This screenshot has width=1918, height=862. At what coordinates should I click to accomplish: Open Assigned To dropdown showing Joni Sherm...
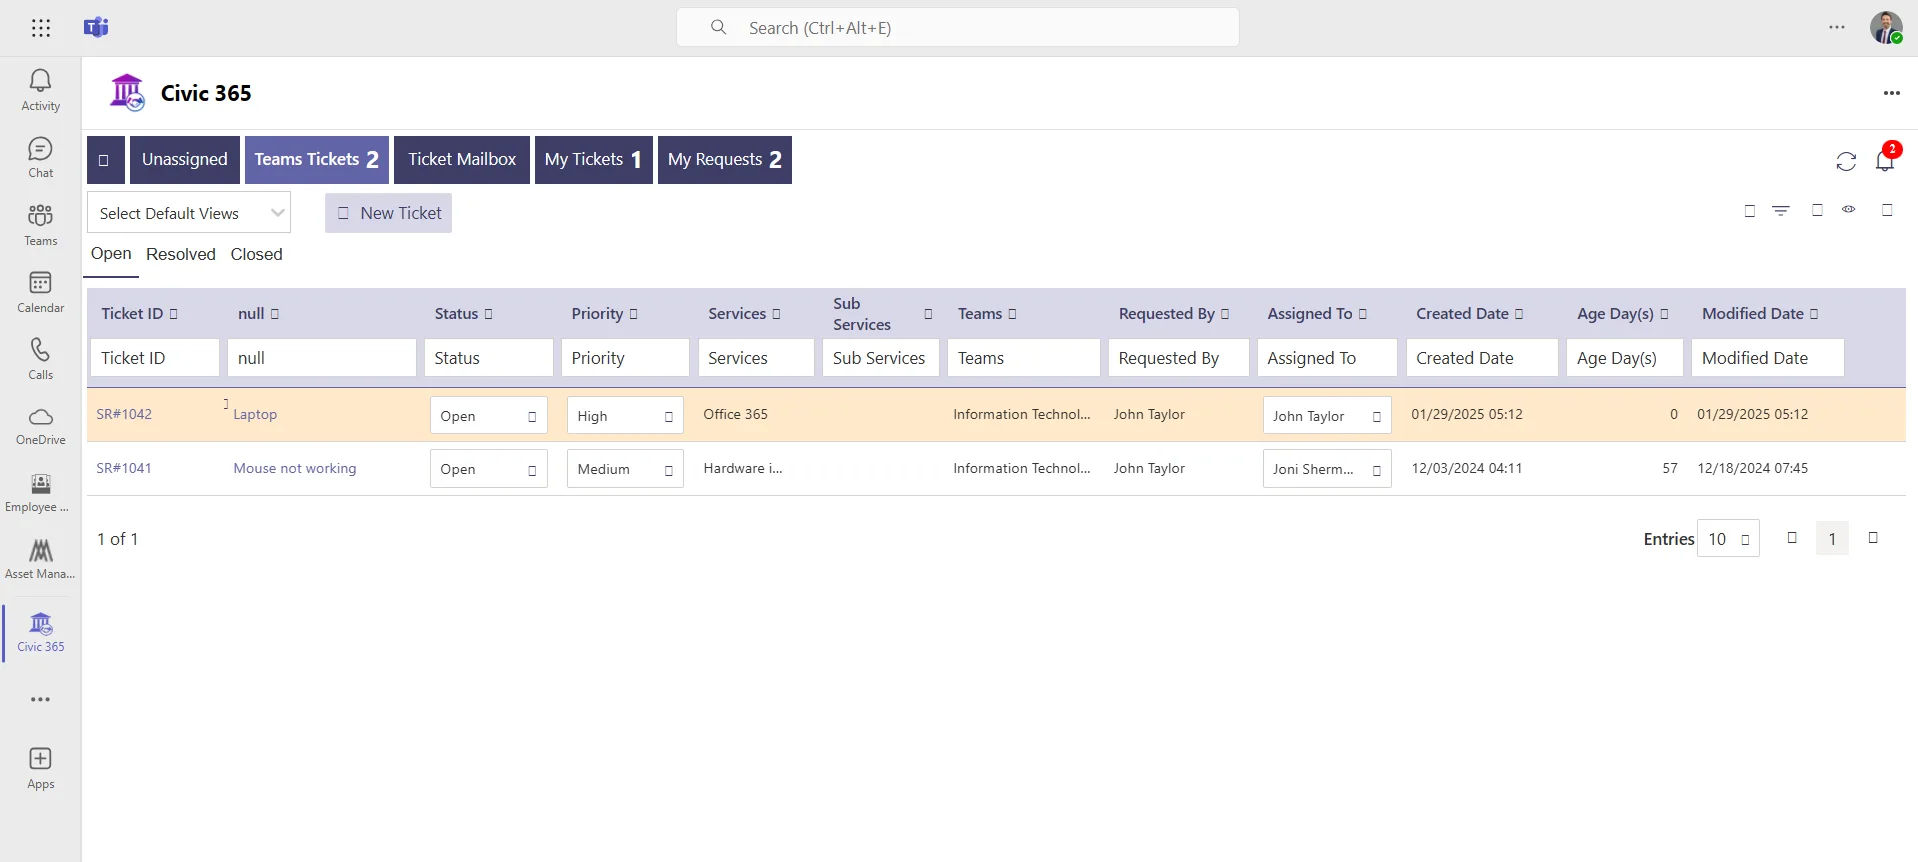pyautogui.click(x=1327, y=469)
